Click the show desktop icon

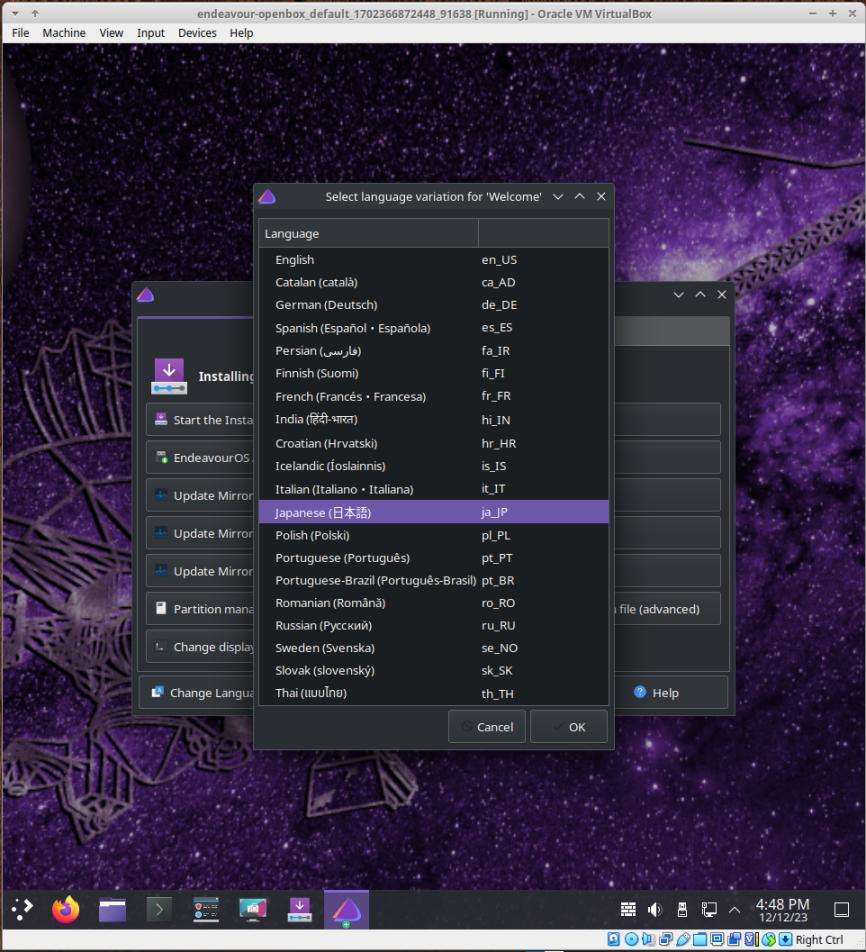(841, 910)
